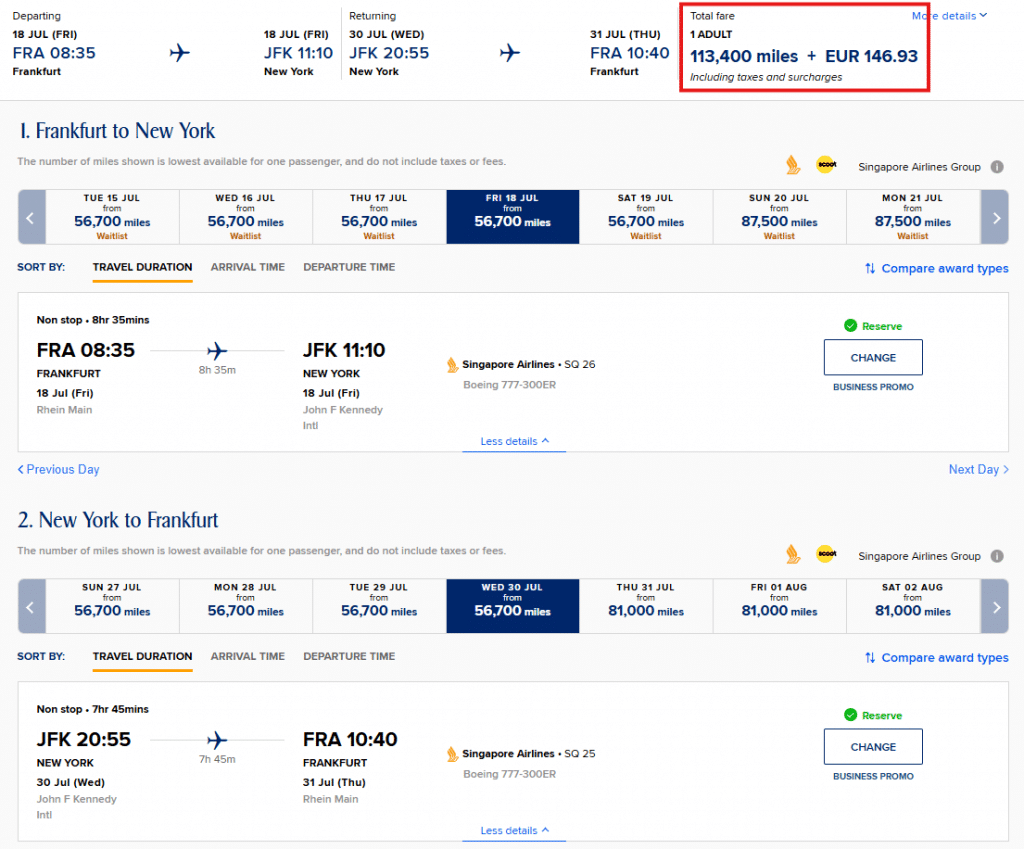Expand More details for total fare

(949, 16)
